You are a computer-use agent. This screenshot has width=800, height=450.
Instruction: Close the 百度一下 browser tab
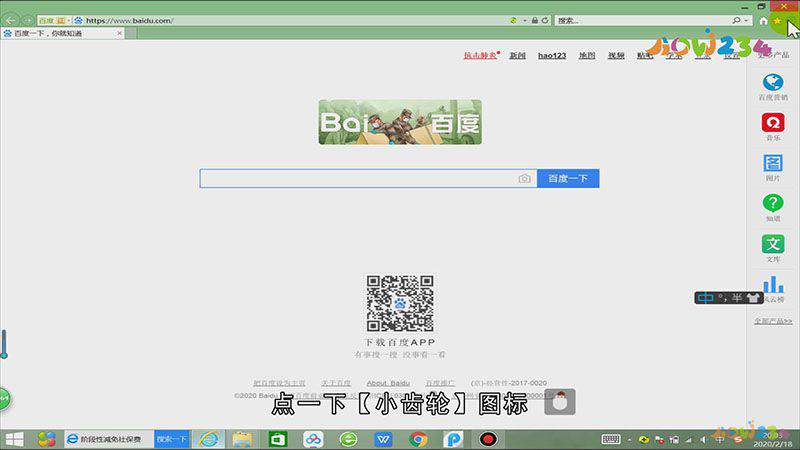click(119, 33)
